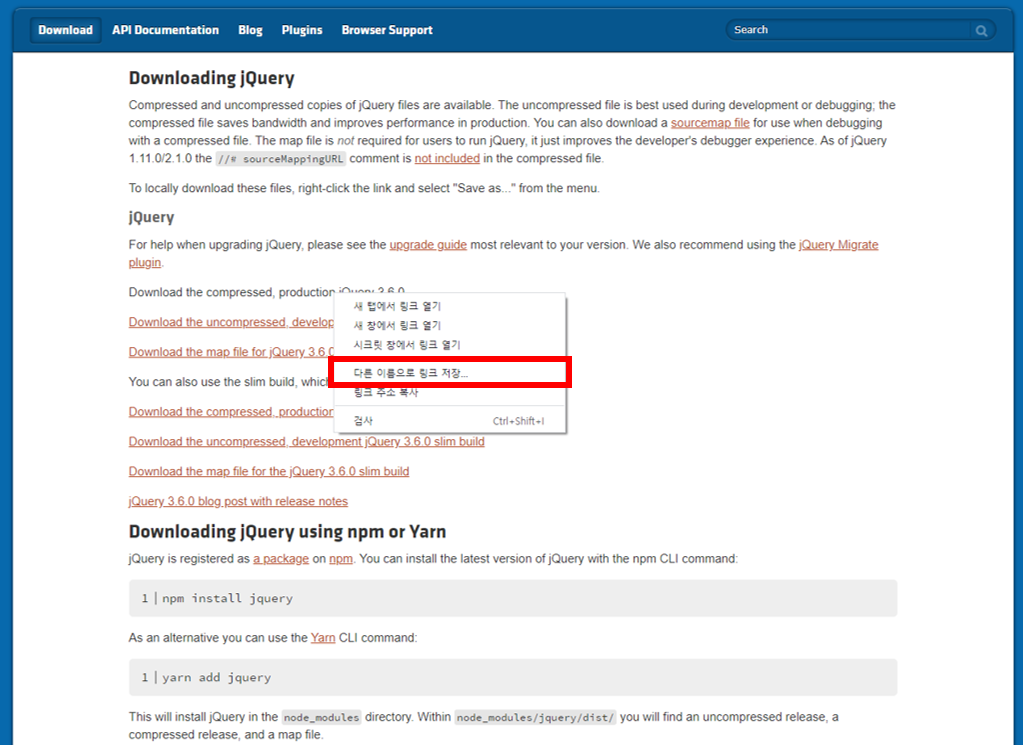Click the search magnifier icon
1023x745 pixels.
point(981,31)
